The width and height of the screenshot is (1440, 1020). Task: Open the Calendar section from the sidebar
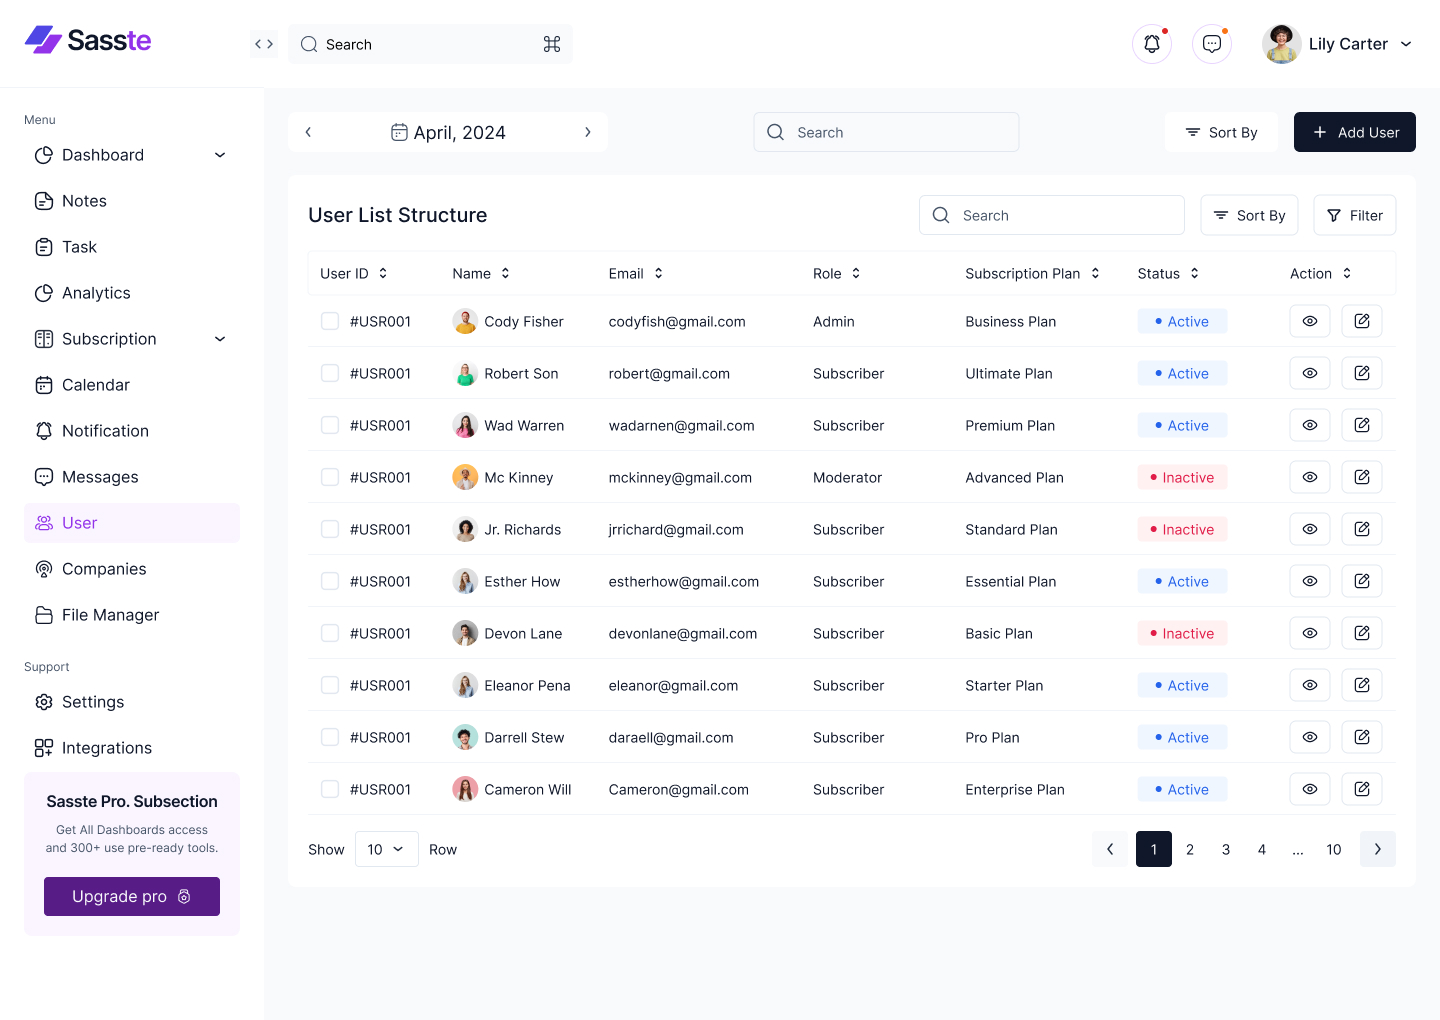click(95, 384)
